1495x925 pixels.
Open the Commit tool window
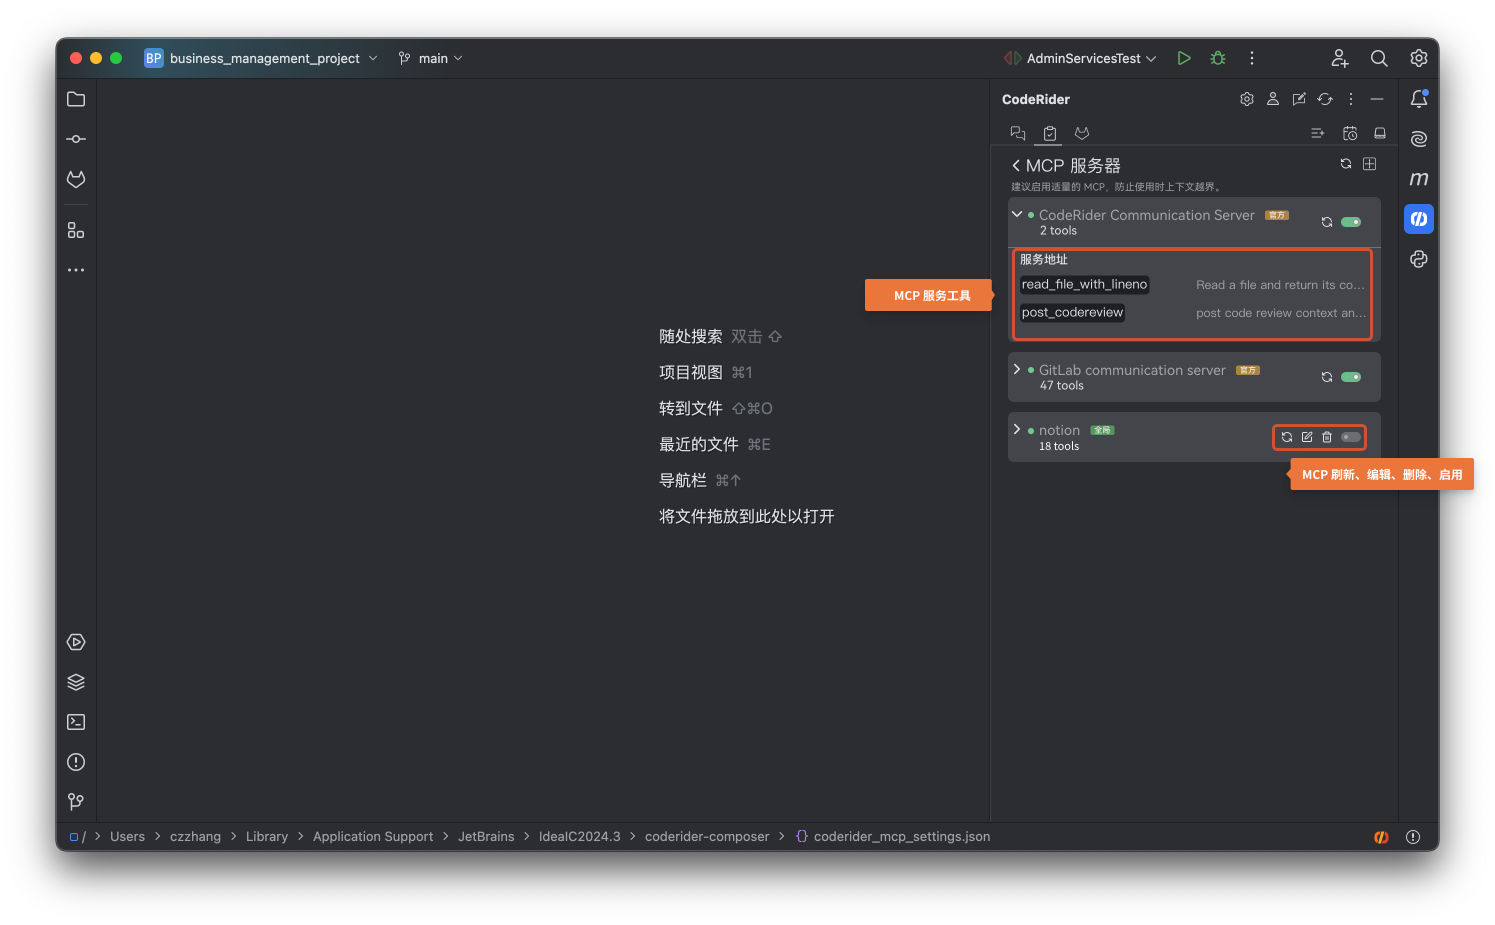click(76, 139)
